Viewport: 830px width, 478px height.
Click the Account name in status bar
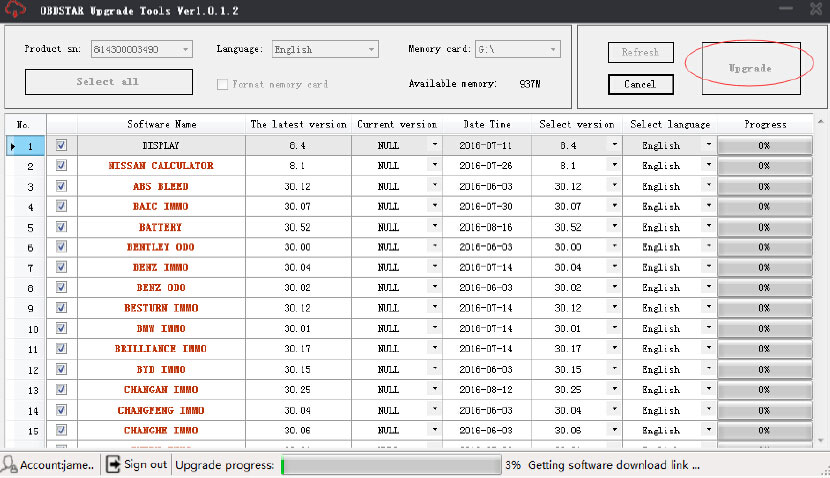pyautogui.click(x=57, y=465)
